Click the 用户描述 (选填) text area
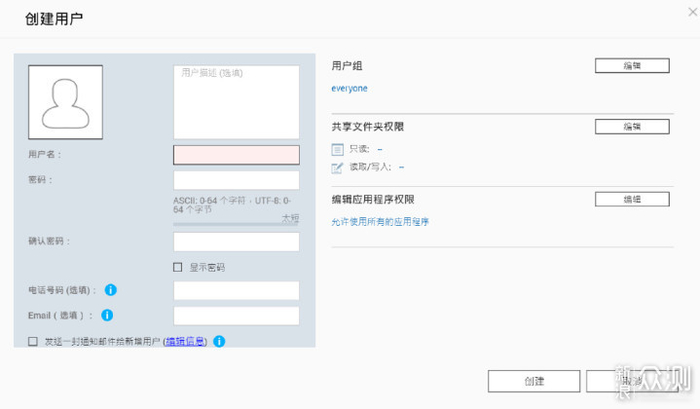 pyautogui.click(x=236, y=102)
